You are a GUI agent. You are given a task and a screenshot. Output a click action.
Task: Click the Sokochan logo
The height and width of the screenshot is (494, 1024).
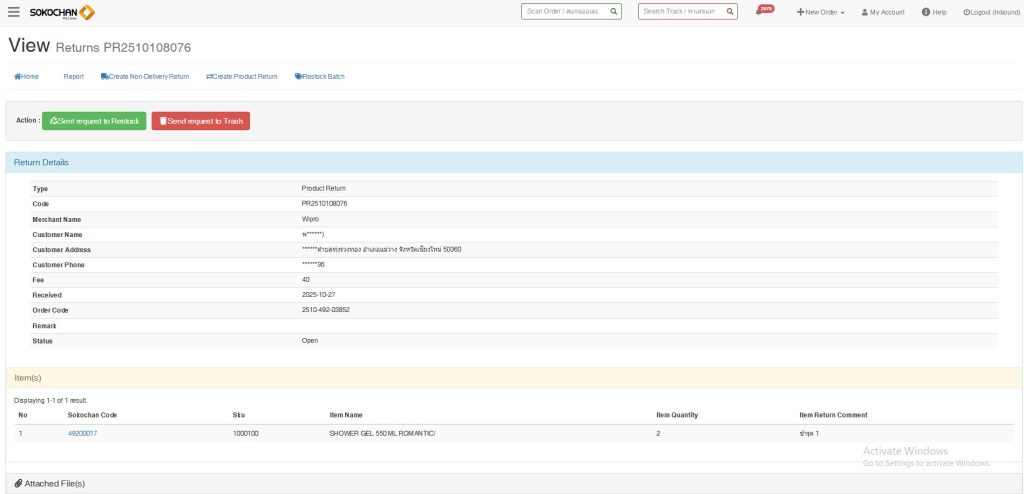[x=62, y=12]
